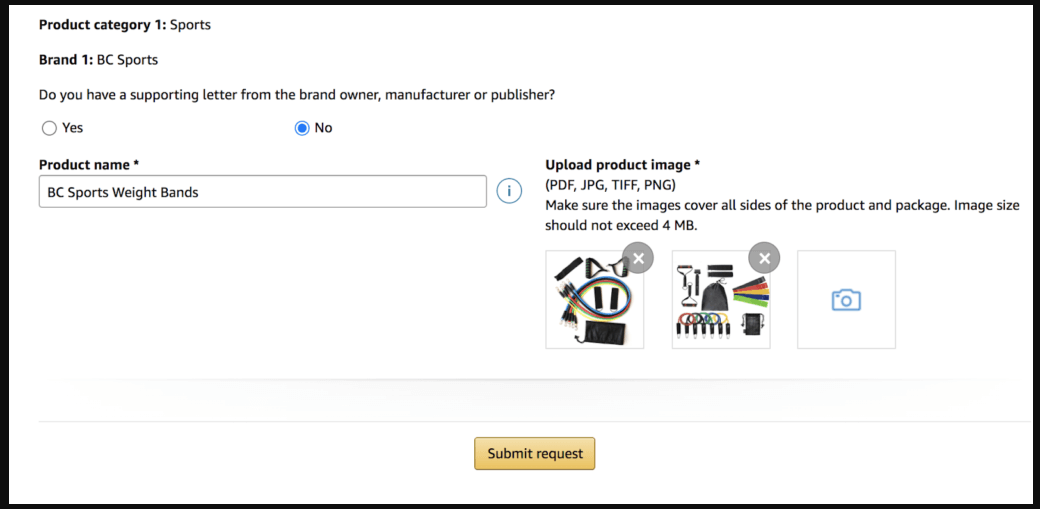Screen dimensions: 1040x509
Task: Click the 'Yes' option label text
Action: point(72,128)
